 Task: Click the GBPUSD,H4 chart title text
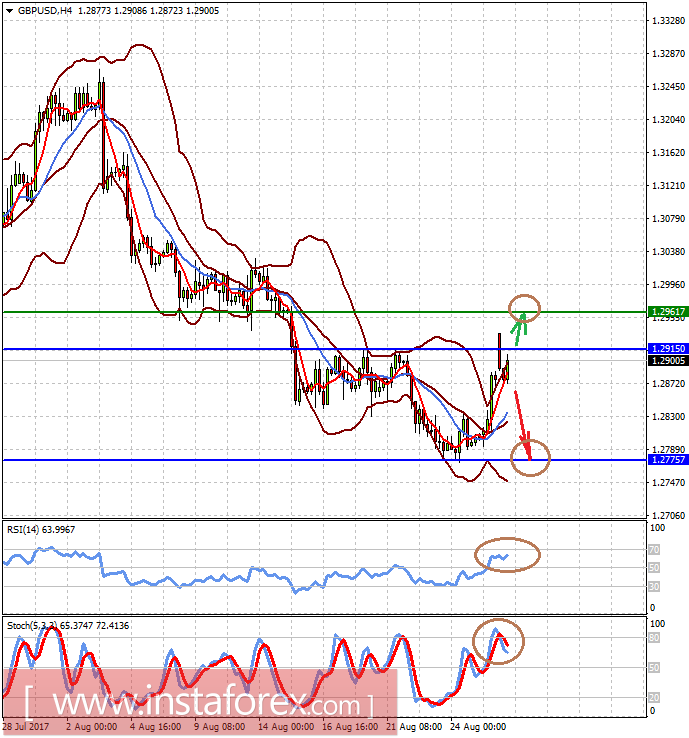pyautogui.click(x=44, y=10)
